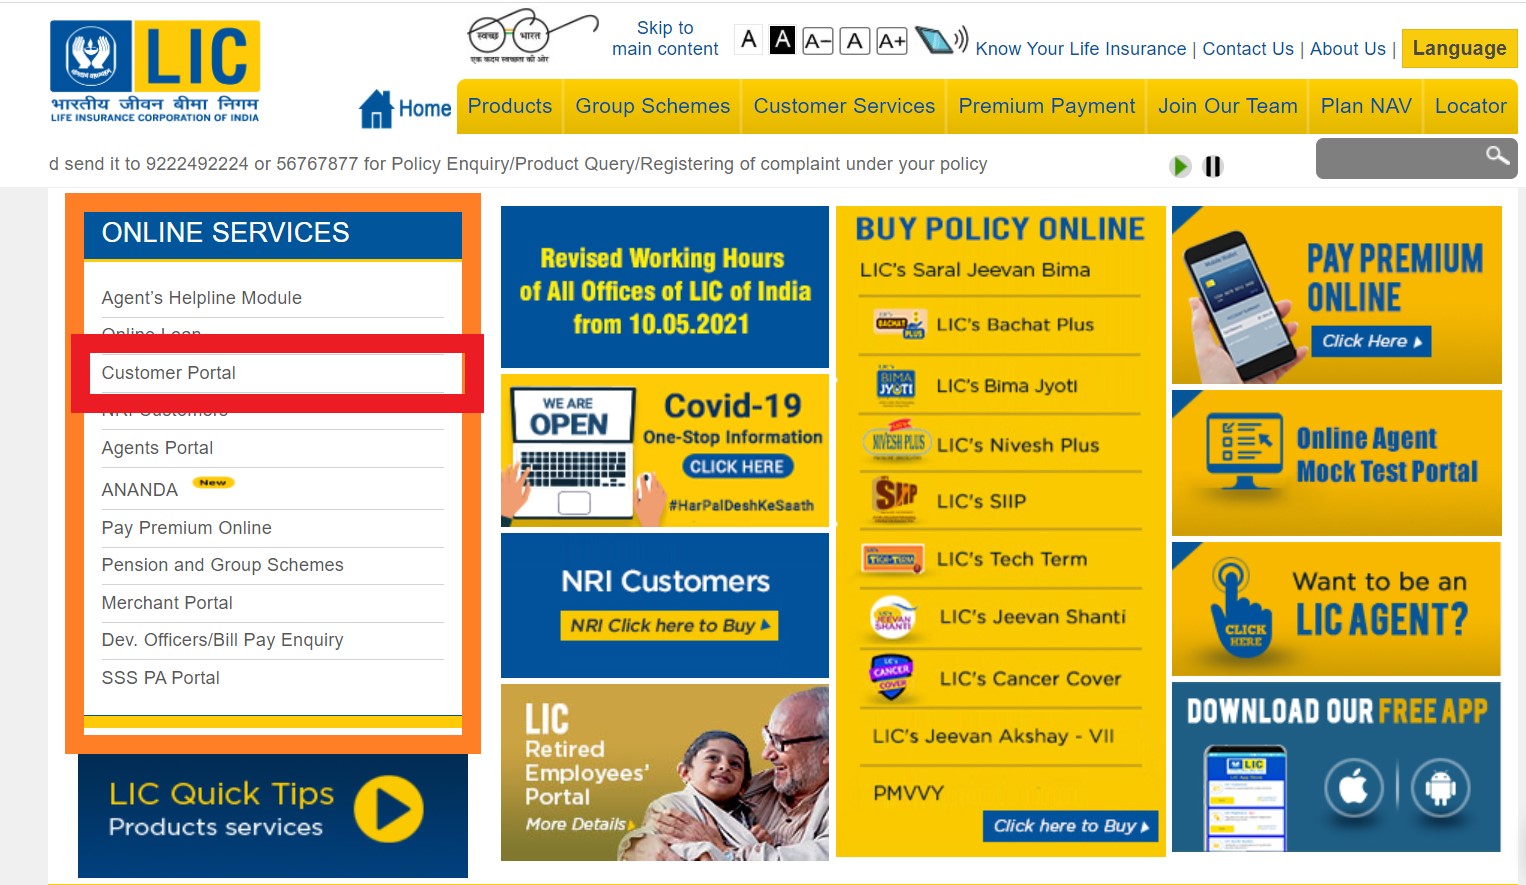Open the Products menu
The height and width of the screenshot is (885, 1526).
click(509, 105)
